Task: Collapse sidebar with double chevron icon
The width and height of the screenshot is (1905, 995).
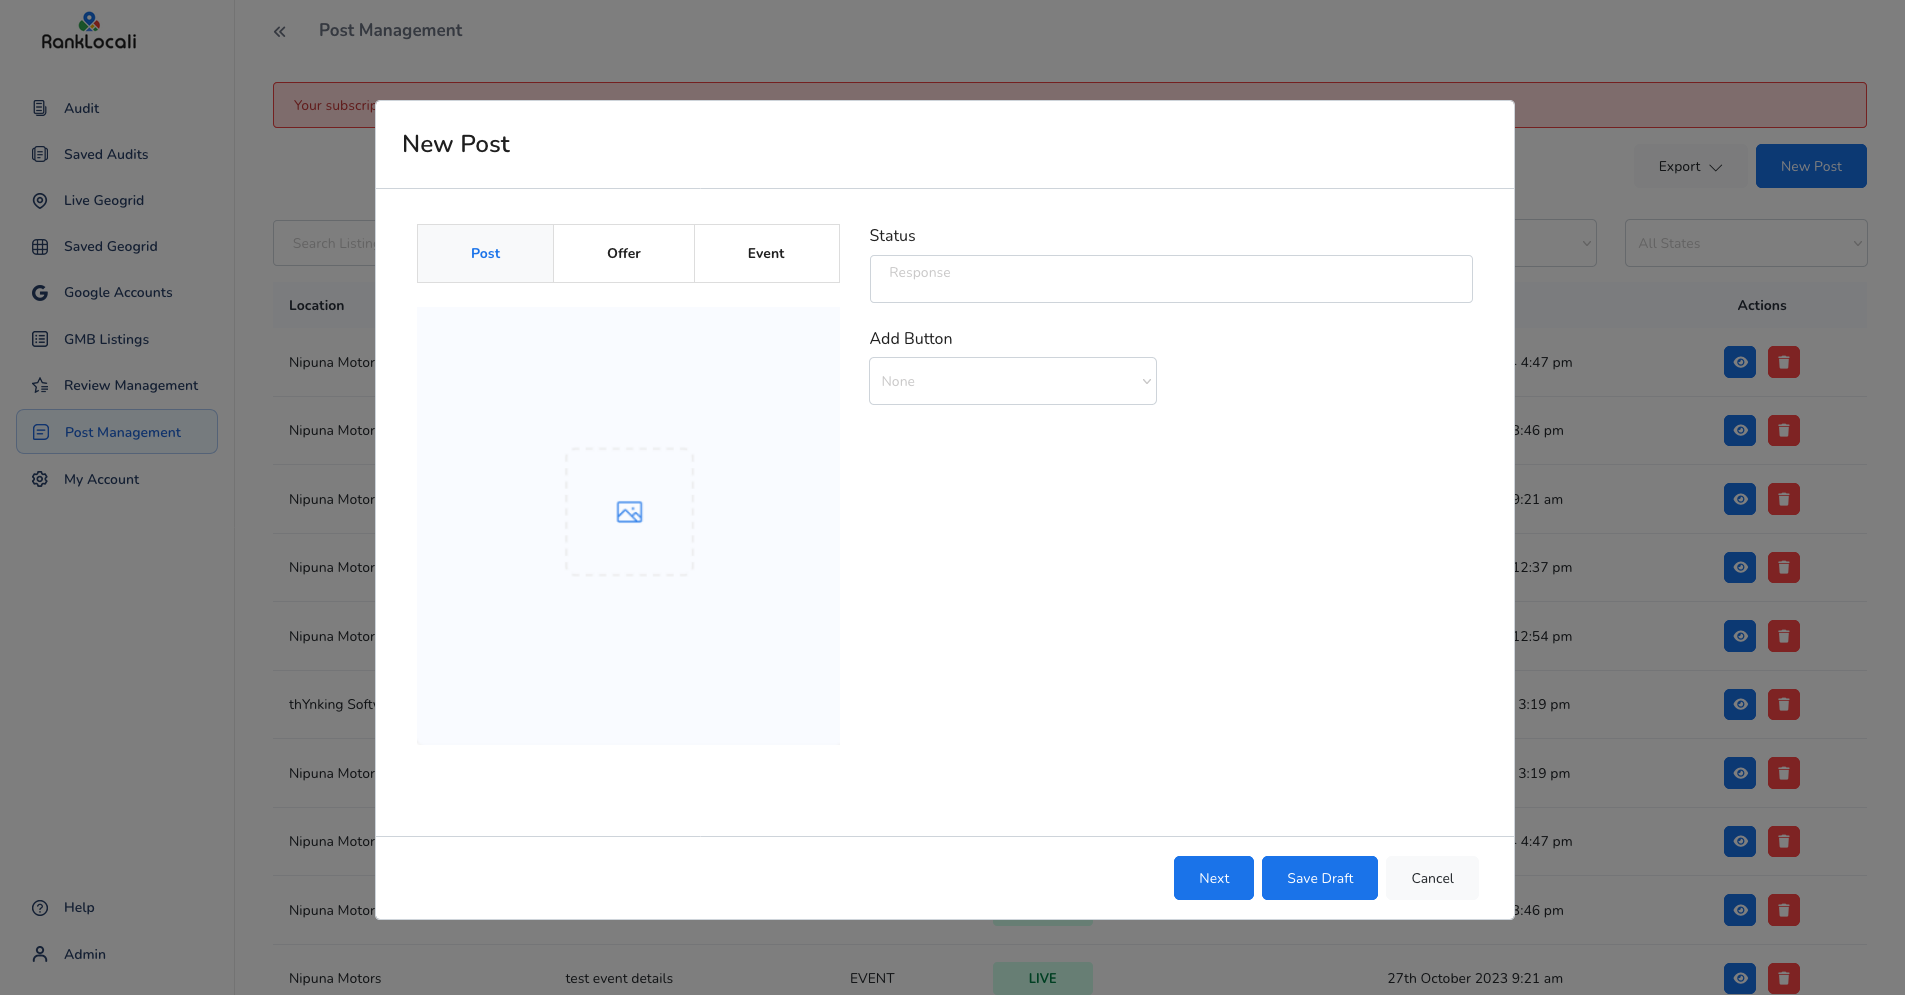Action: pyautogui.click(x=280, y=32)
